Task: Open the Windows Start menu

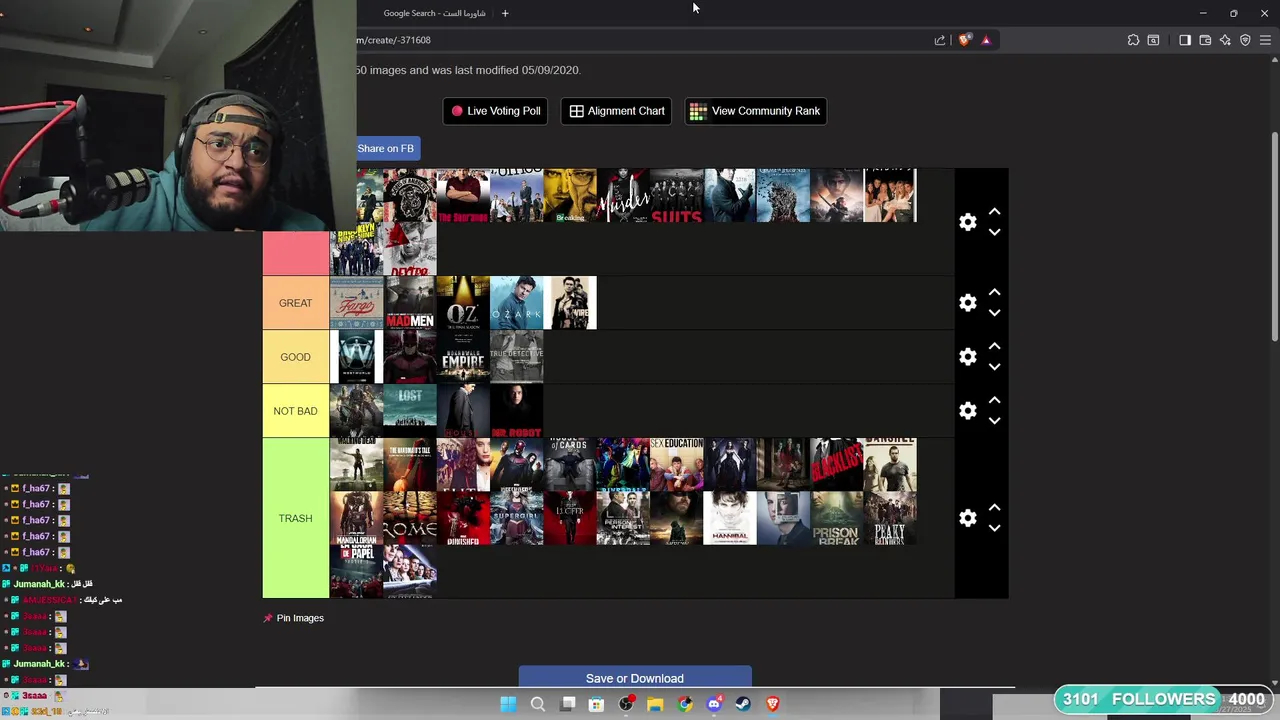Action: pyautogui.click(x=508, y=704)
